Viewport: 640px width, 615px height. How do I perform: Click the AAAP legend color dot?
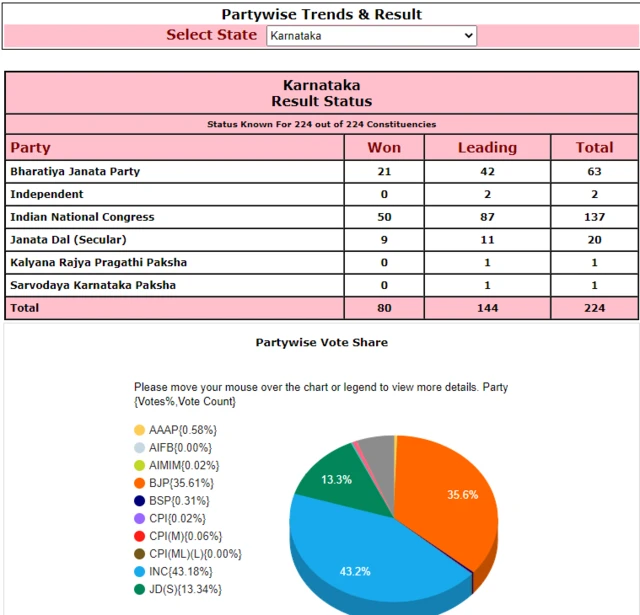point(139,430)
